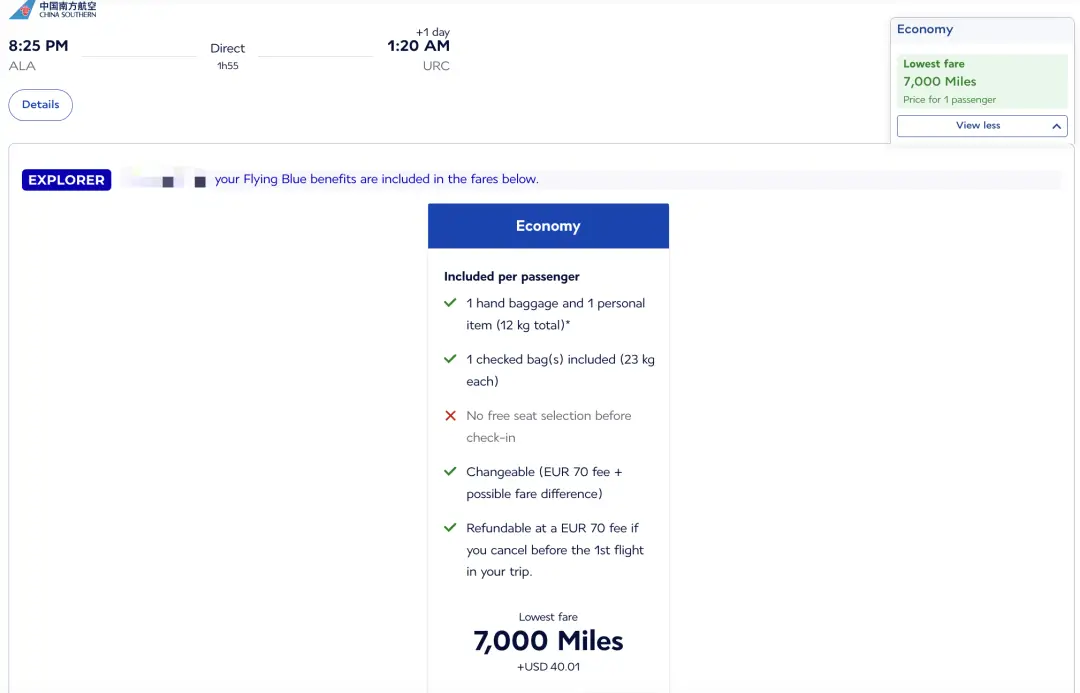Viewport: 1080px width, 693px height.
Task: Click the EXPLORER membership badge
Action: coord(66,180)
